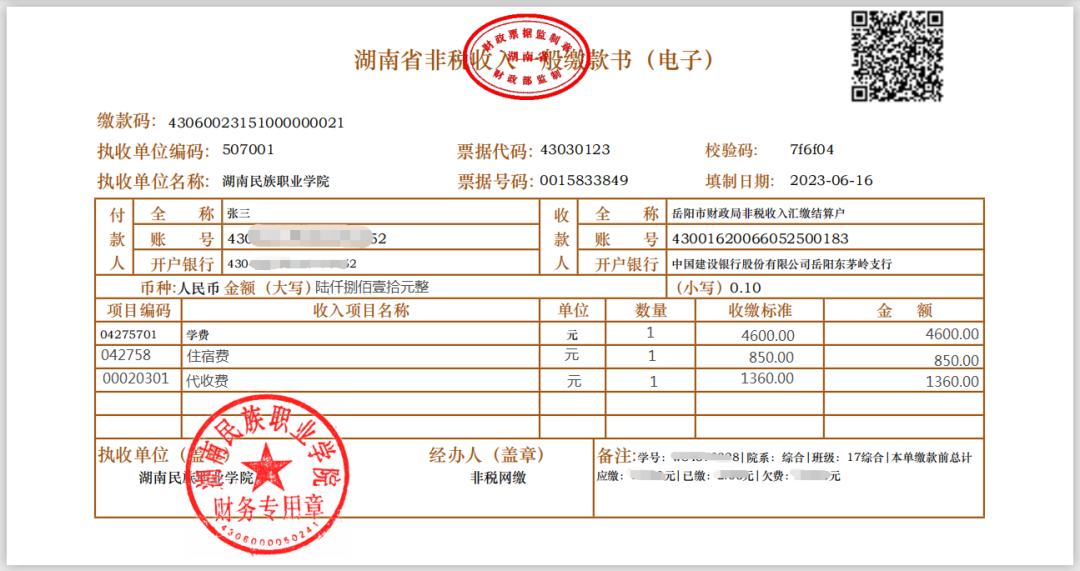The width and height of the screenshot is (1080, 571).
Task: Click the red oval supervision seal at top
Action: click(x=525, y=58)
